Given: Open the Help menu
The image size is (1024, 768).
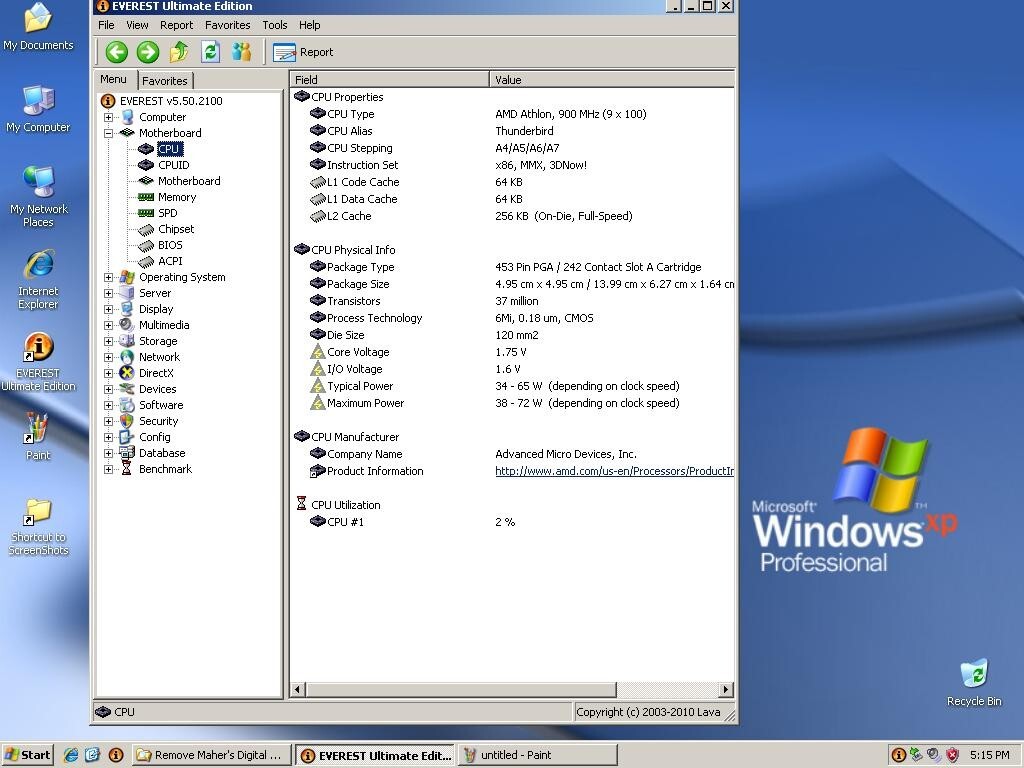Looking at the screenshot, I should click(x=310, y=25).
